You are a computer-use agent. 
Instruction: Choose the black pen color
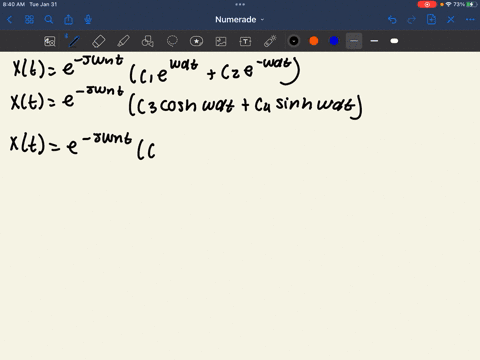coord(294,41)
